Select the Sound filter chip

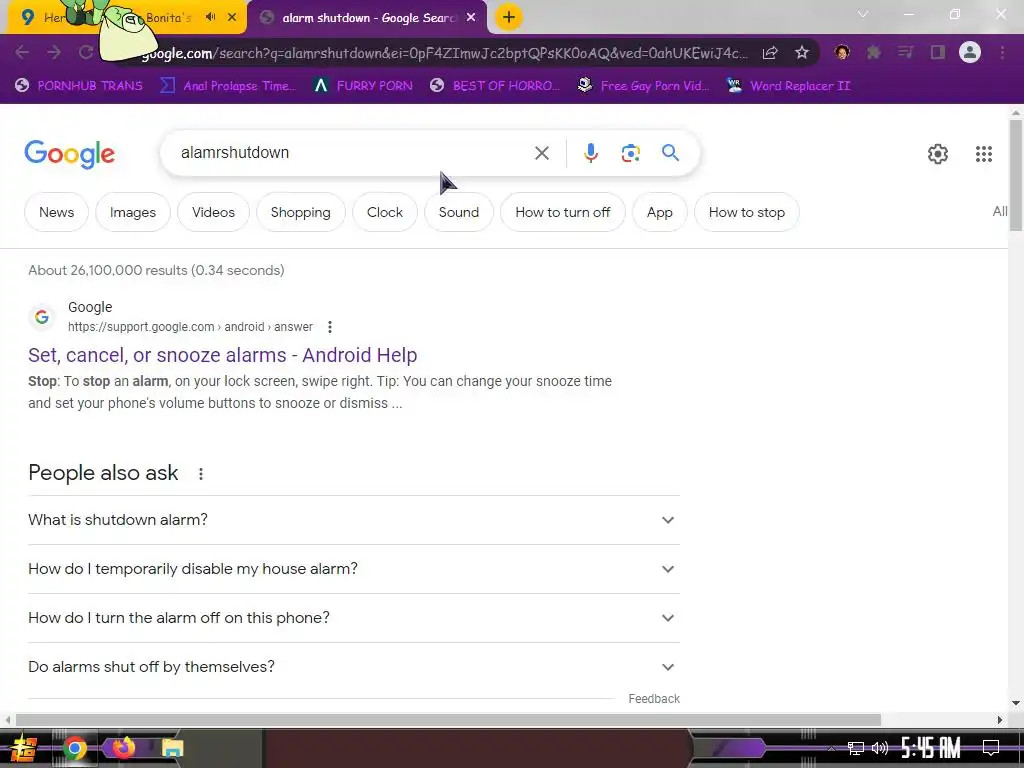[458, 212]
